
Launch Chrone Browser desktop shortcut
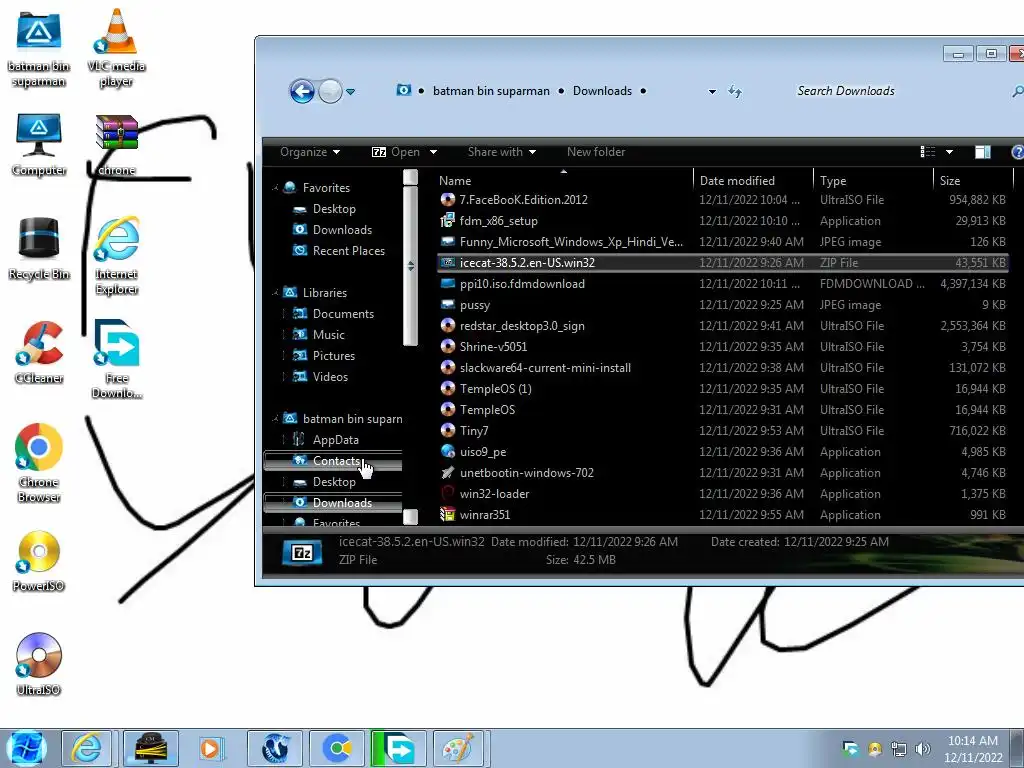coord(39,463)
